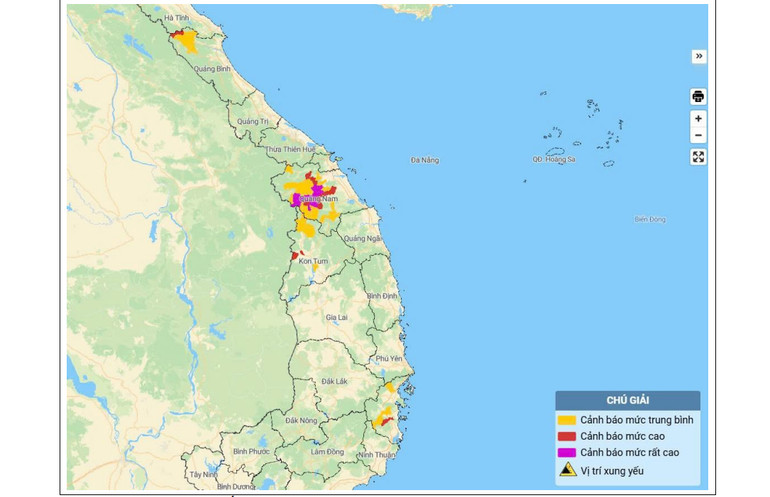Click the print map icon
This screenshot has height=497, width=770.
(698, 97)
